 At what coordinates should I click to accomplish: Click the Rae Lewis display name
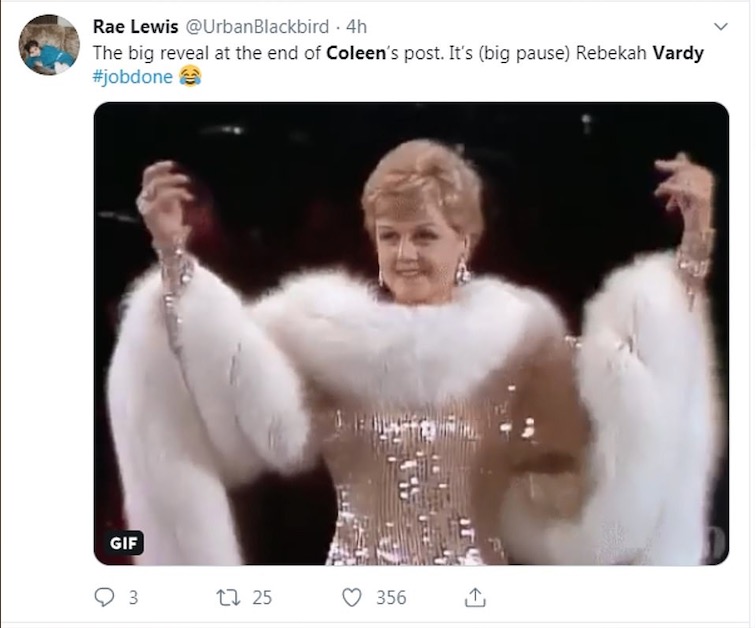click(135, 27)
